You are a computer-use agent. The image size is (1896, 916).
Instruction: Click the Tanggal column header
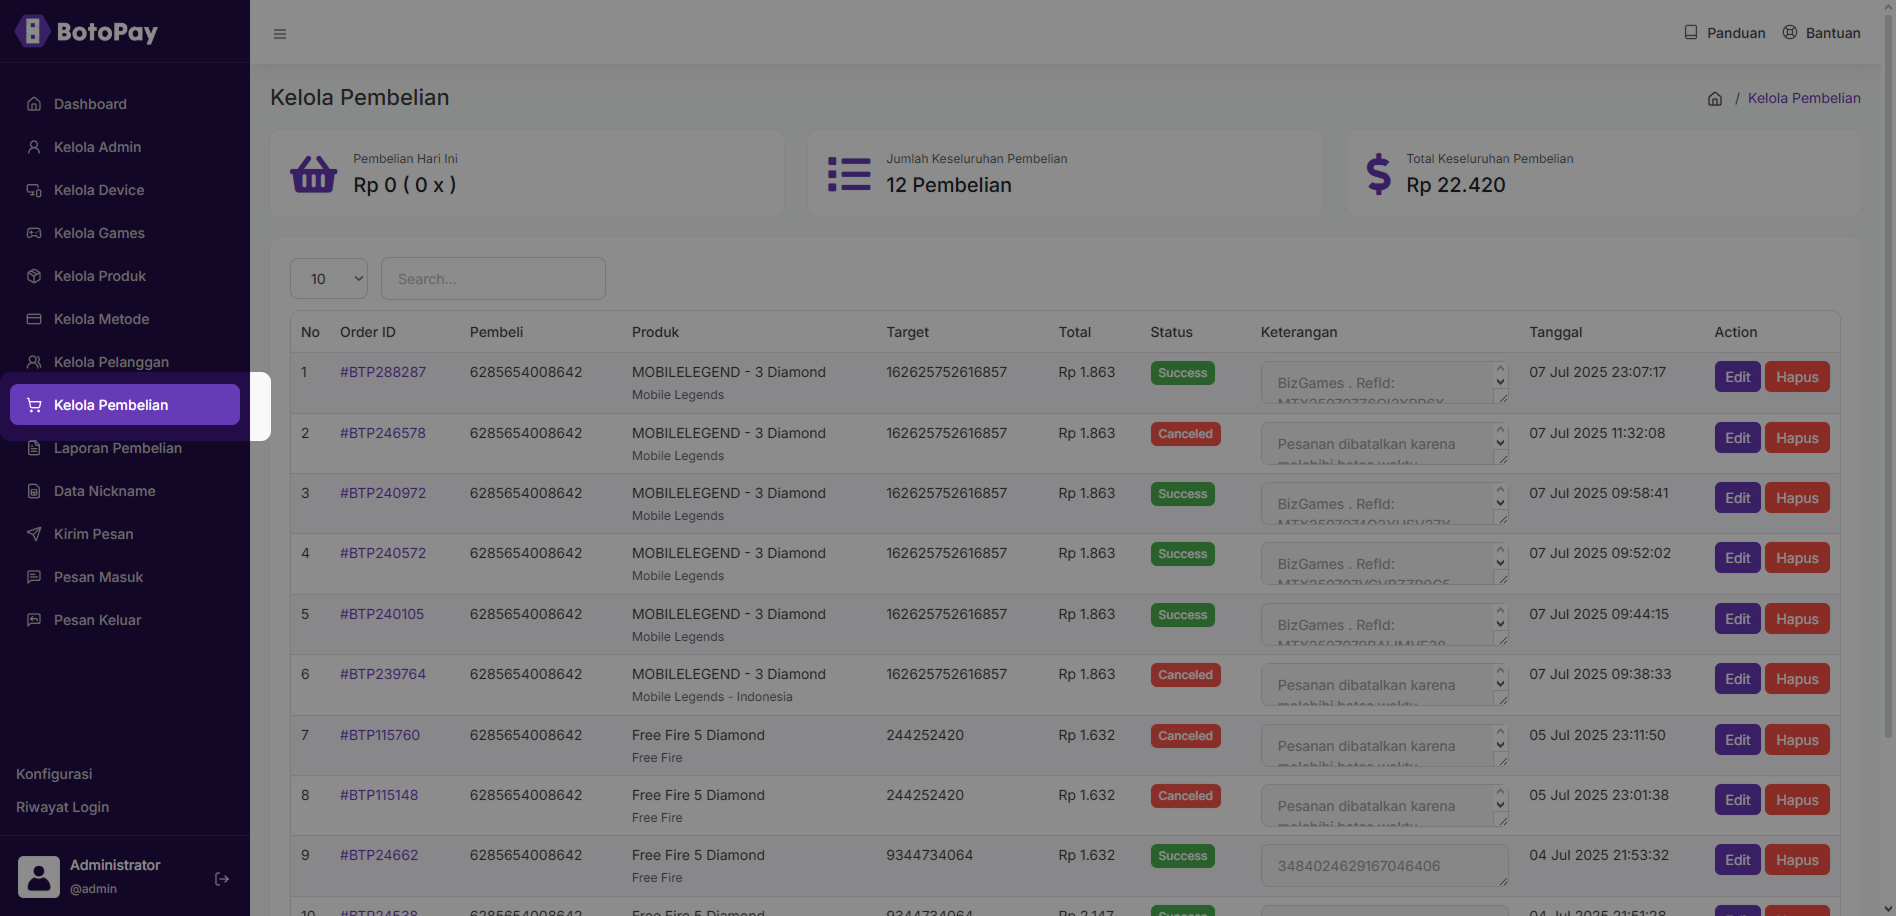point(1556,332)
